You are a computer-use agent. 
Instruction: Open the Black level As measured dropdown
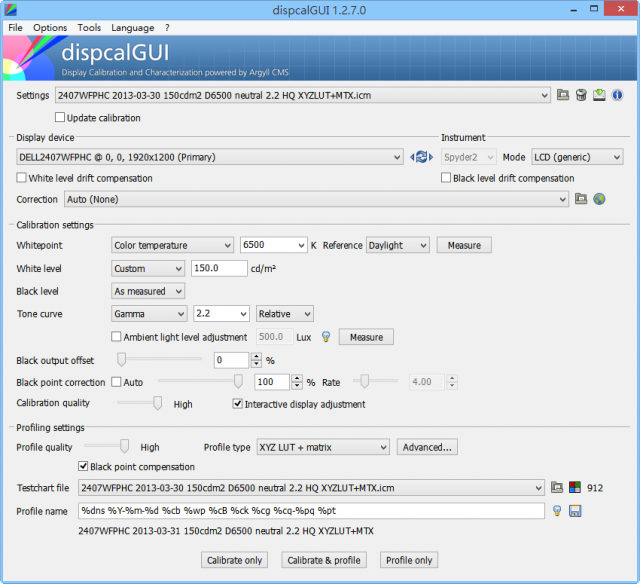point(148,291)
